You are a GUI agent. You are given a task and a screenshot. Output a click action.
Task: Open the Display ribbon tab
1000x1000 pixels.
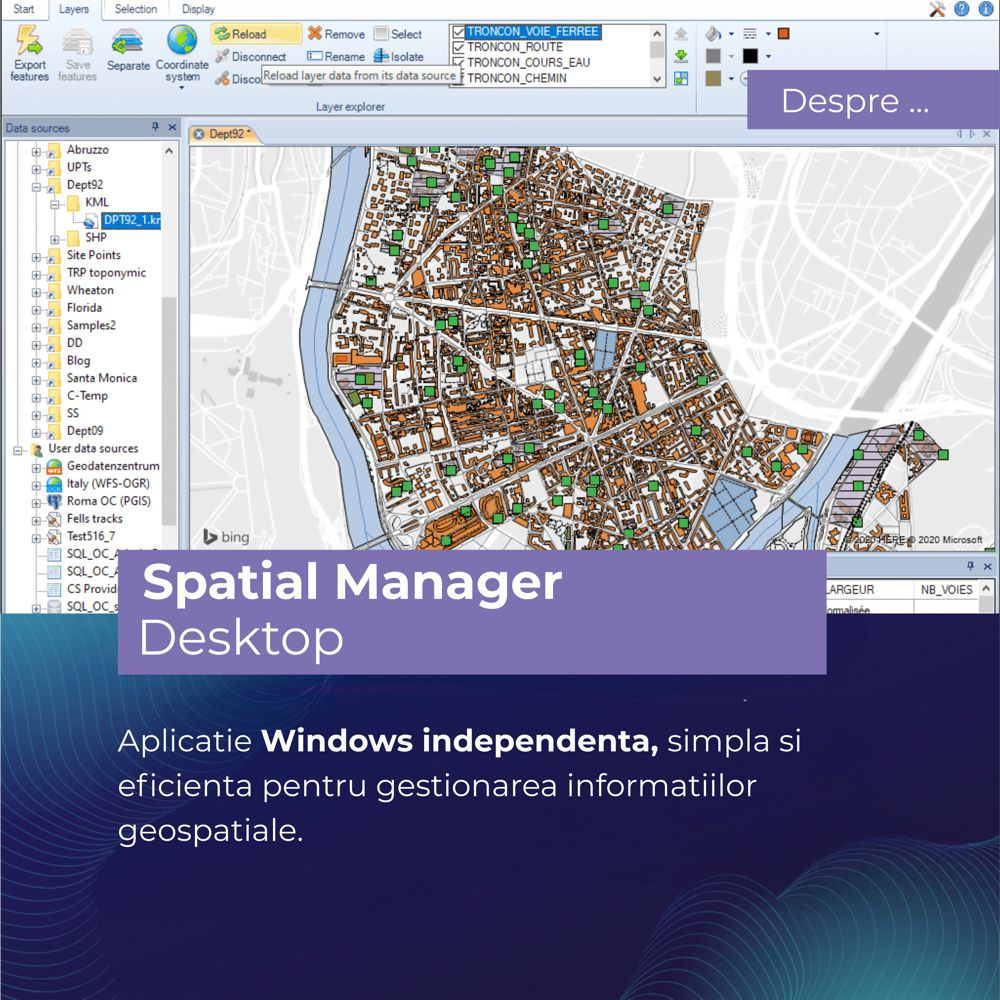[x=198, y=9]
